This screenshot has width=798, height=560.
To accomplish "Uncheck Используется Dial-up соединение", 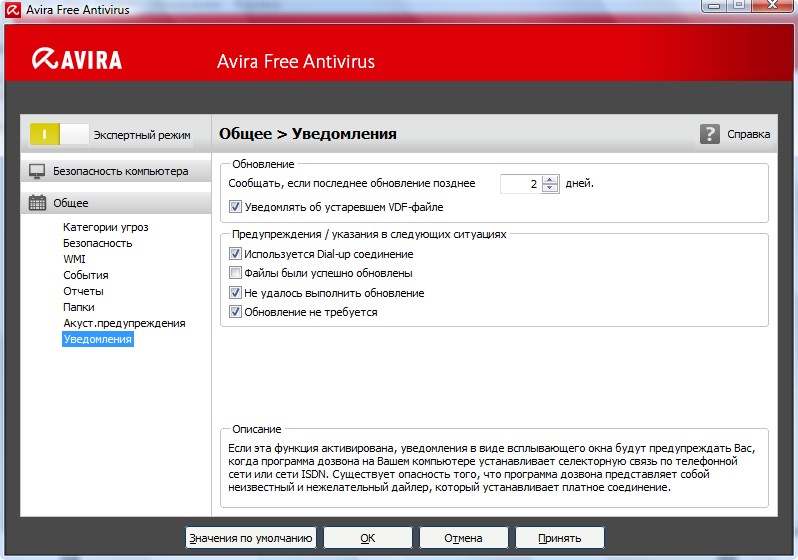I will (235, 254).
